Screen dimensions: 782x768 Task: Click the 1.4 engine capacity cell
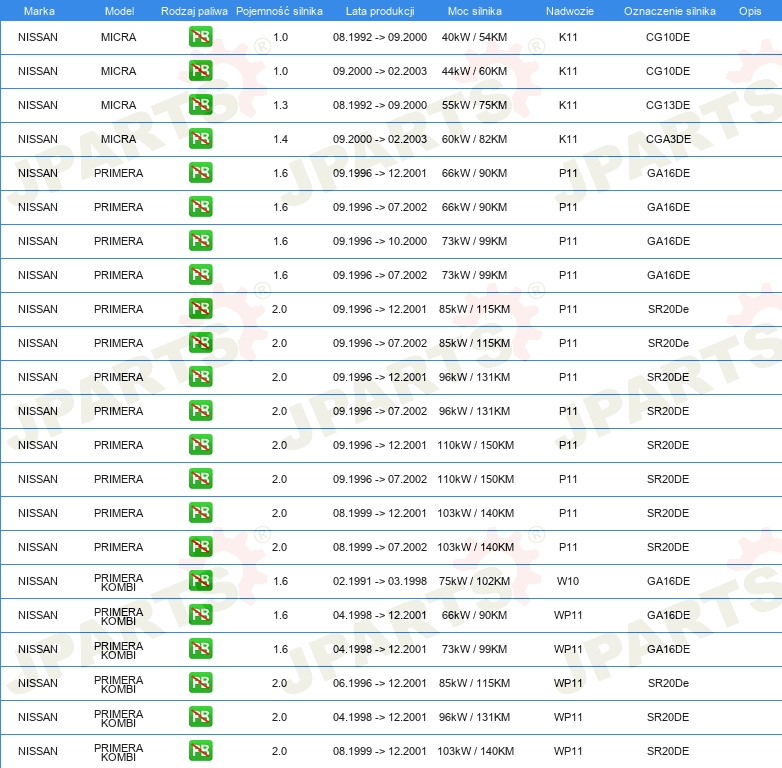pos(280,139)
